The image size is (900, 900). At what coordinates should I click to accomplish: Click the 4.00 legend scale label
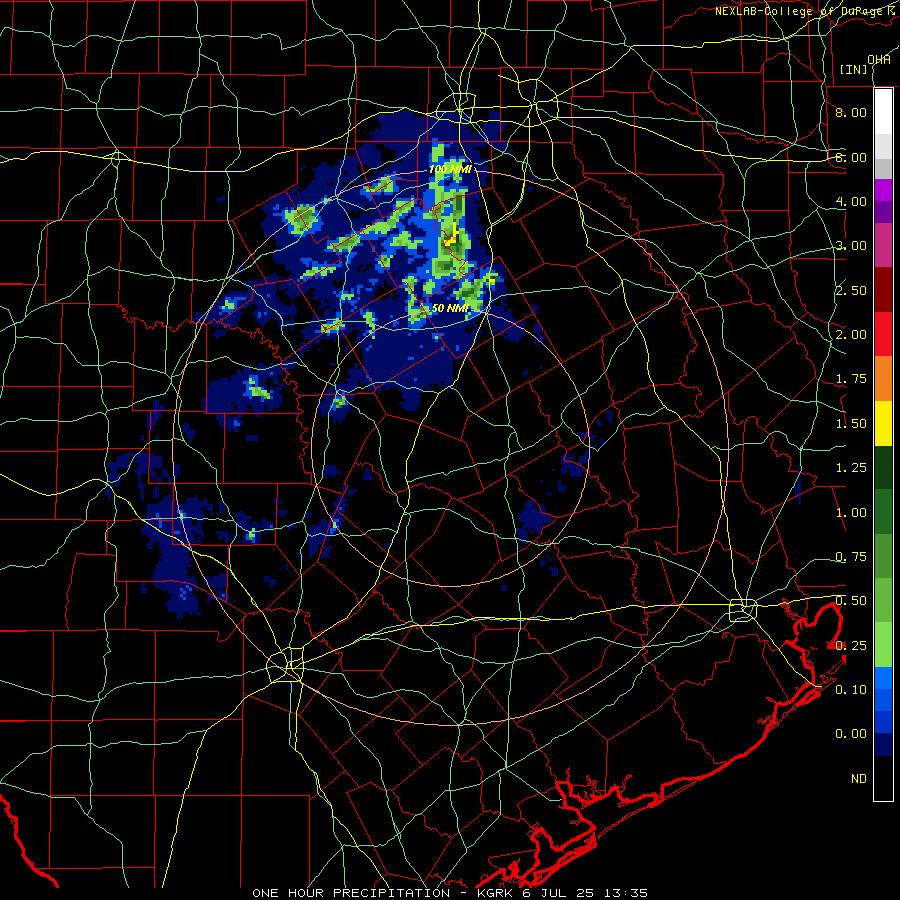(851, 201)
